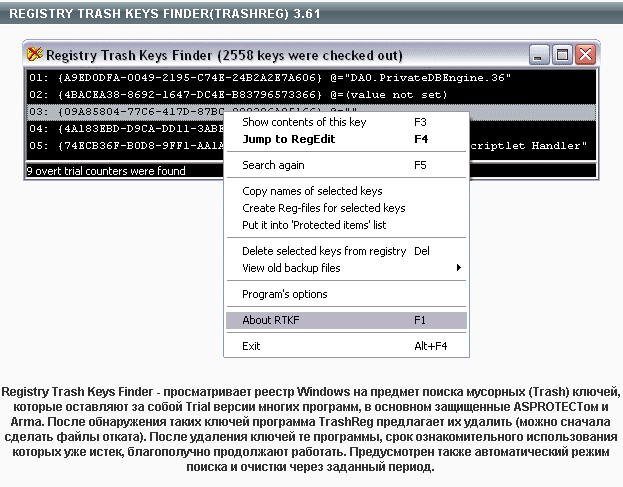Select key row 01 DAO.PrivateDBEngine.36
The image size is (623, 487).
coord(312,78)
